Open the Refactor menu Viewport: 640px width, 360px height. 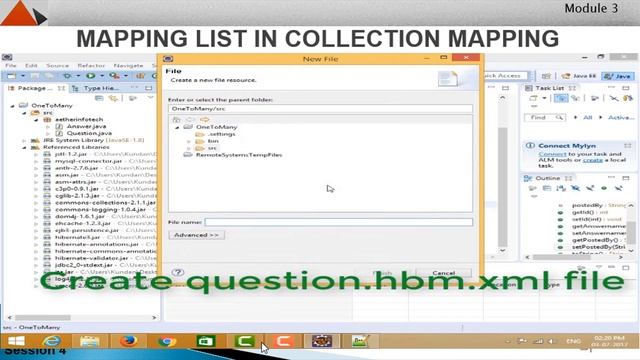[x=91, y=65]
